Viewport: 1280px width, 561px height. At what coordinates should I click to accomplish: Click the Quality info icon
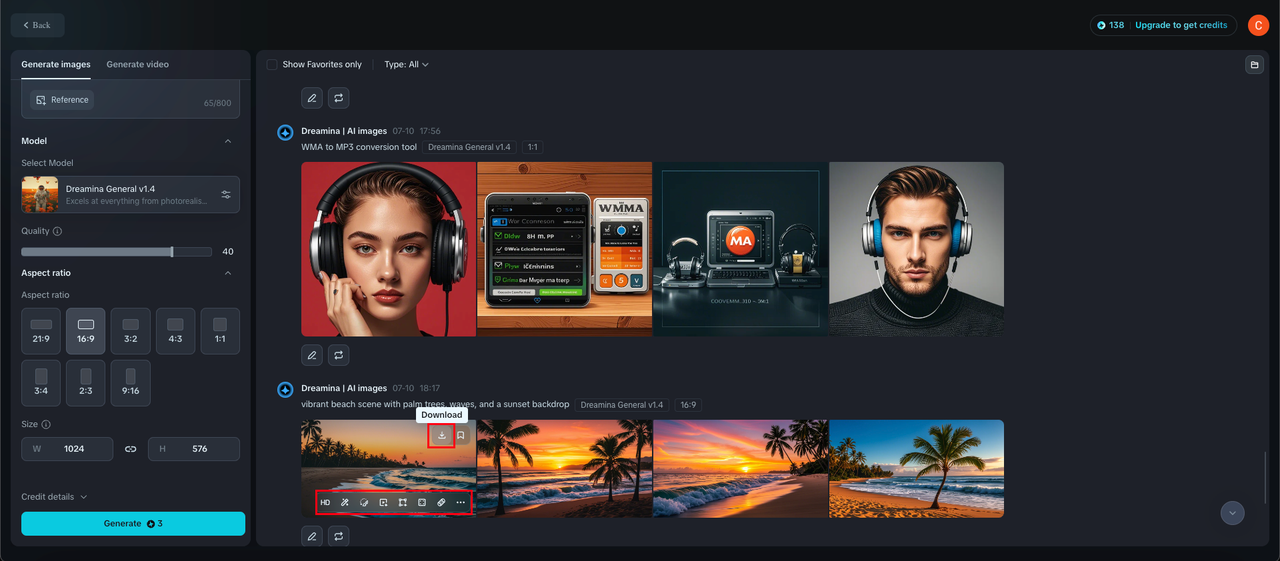(57, 231)
